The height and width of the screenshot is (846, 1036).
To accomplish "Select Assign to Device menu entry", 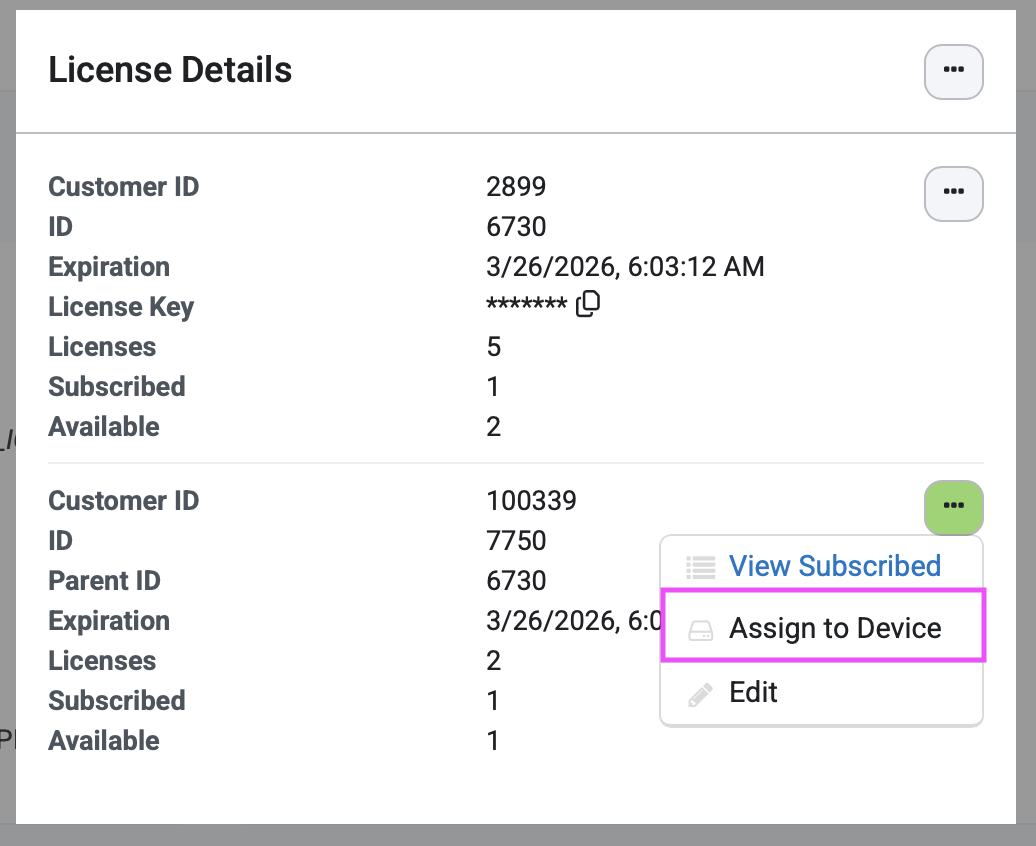I will [834, 629].
